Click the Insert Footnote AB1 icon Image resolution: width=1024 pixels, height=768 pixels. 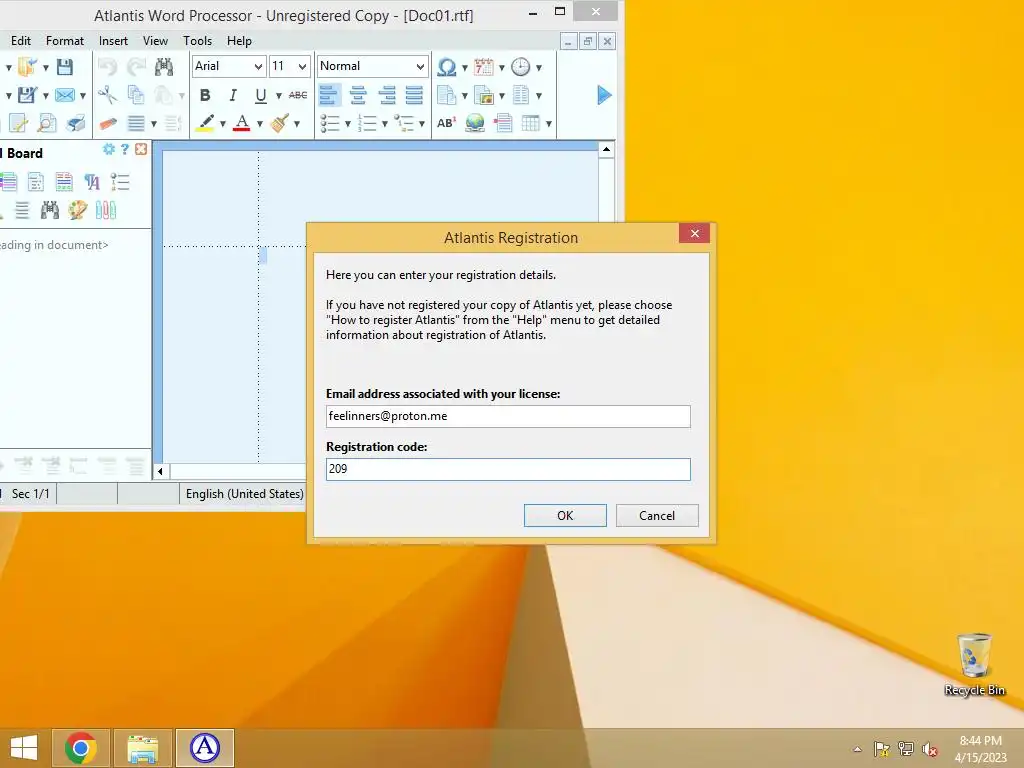447,123
